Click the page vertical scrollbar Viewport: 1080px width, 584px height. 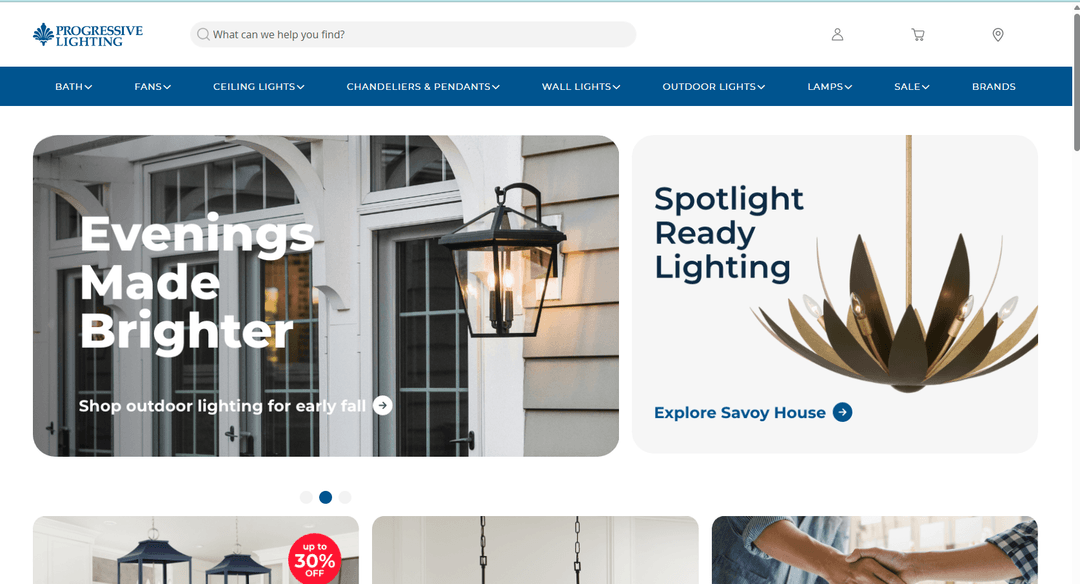[1076, 83]
